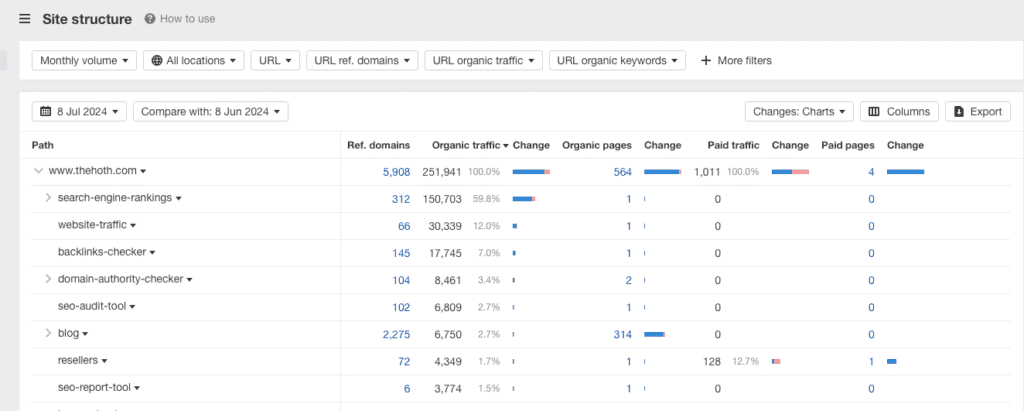
Task: Expand the domain-authority-checker folder
Action: point(48,279)
